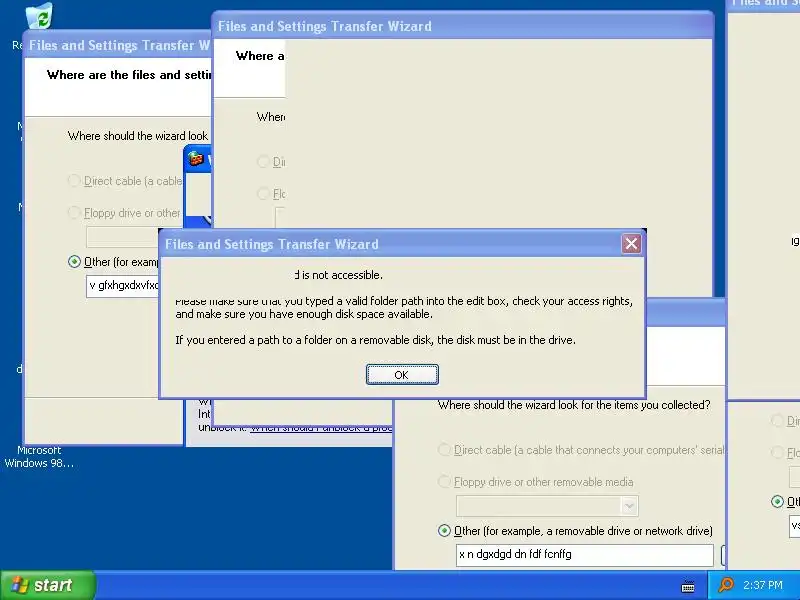Select Floppy drive radio in left wizard
The image size is (800, 600).
[x=74, y=212]
